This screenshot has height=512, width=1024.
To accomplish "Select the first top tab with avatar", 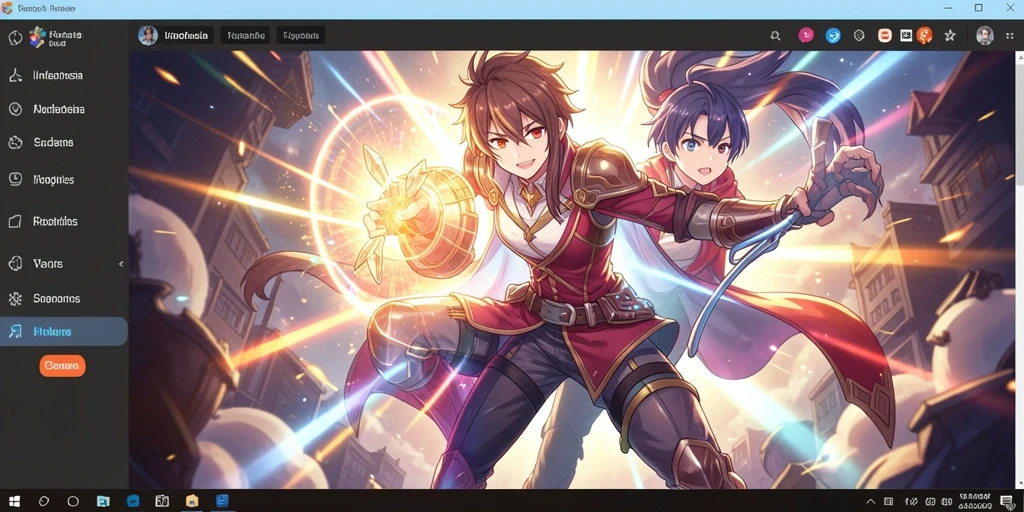I will point(175,35).
